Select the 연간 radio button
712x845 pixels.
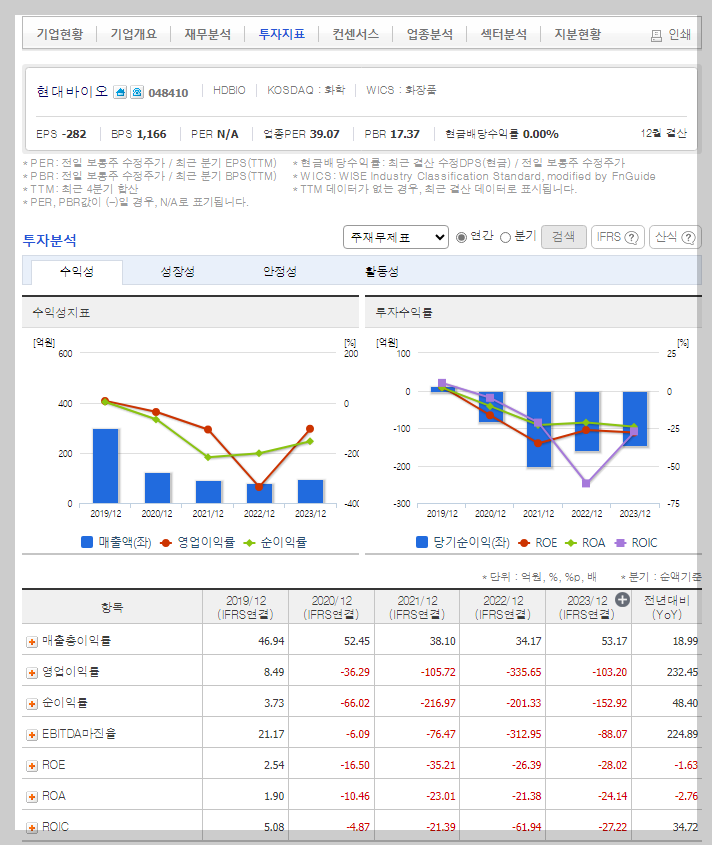point(461,237)
